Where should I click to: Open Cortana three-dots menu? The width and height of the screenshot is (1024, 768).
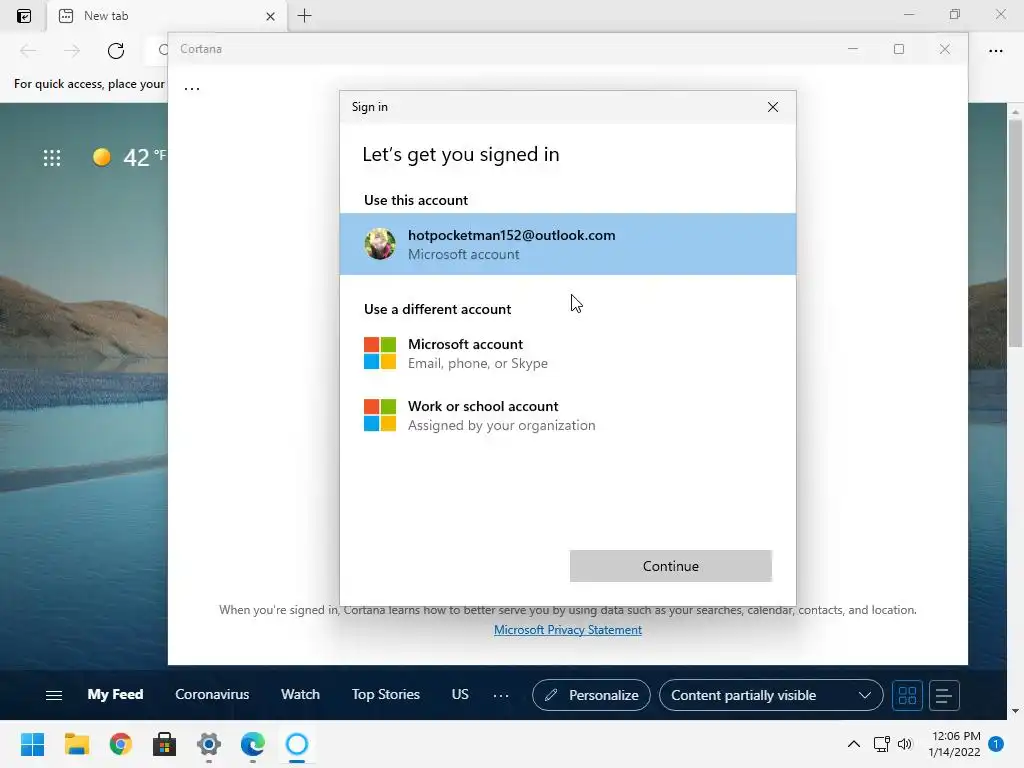pos(192,88)
